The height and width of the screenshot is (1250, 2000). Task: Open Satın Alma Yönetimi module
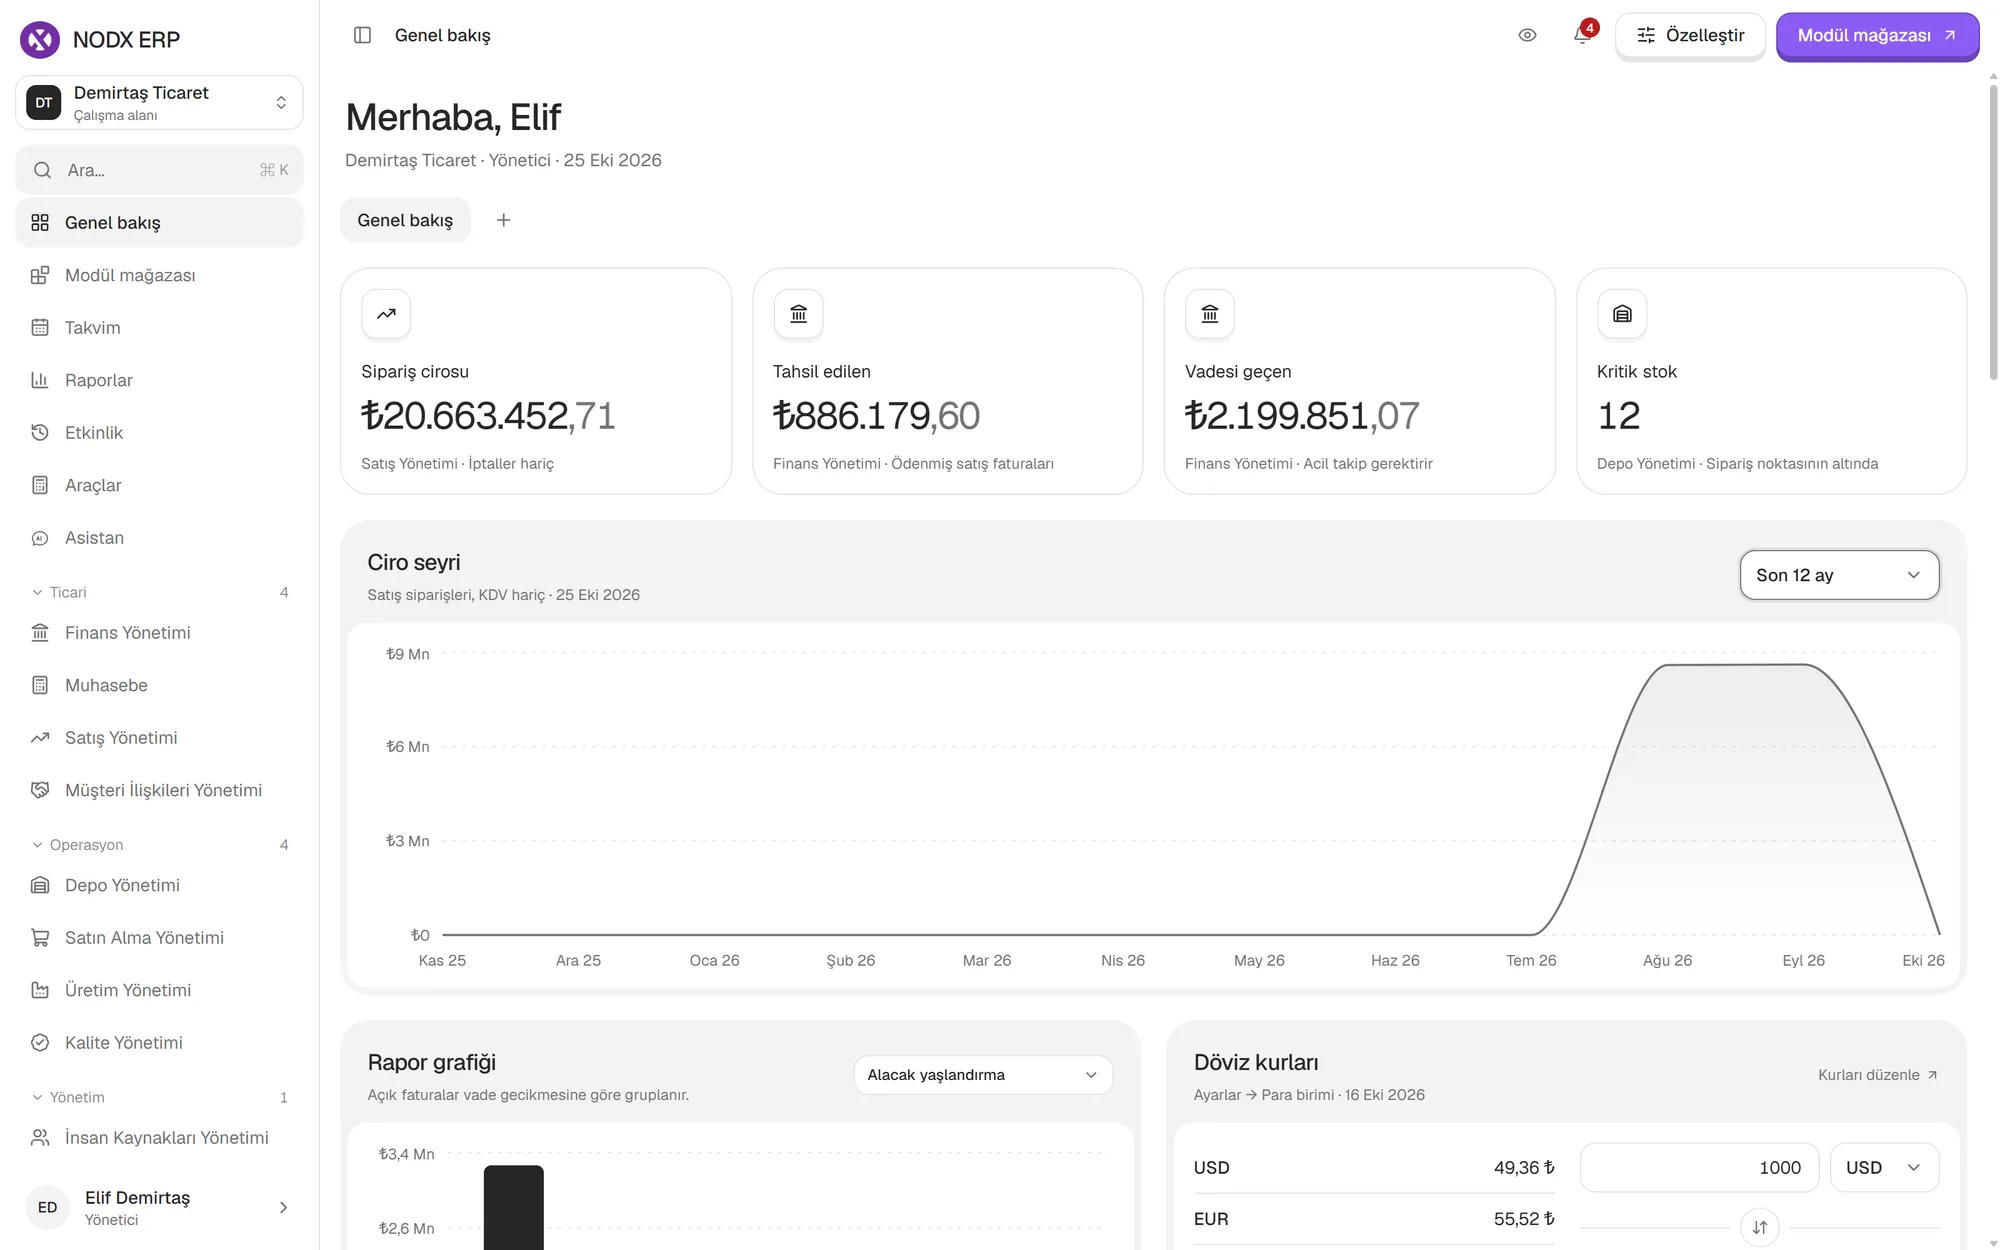[x=159, y=938]
